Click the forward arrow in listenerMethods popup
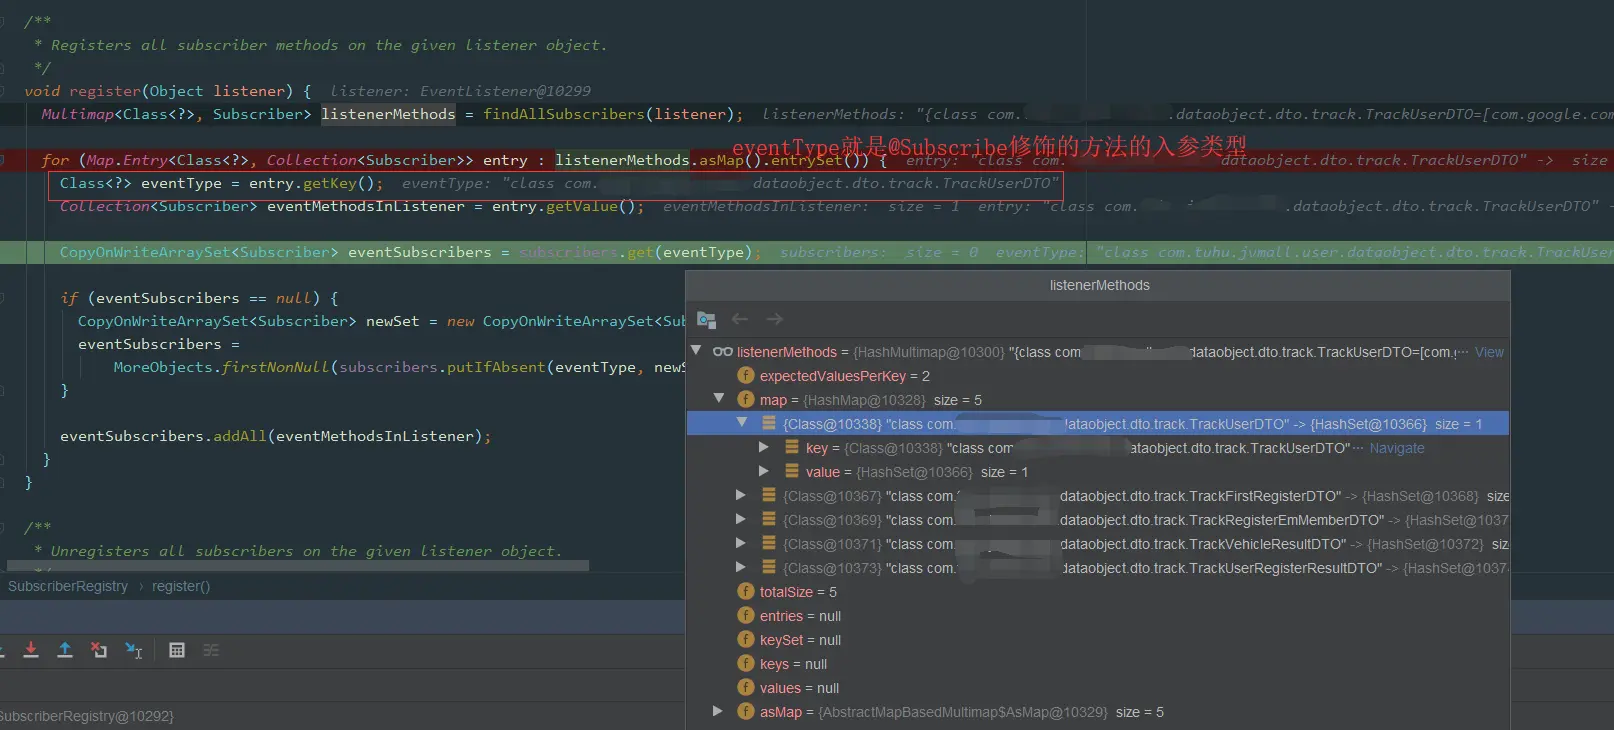The width and height of the screenshot is (1614, 730). (x=774, y=319)
